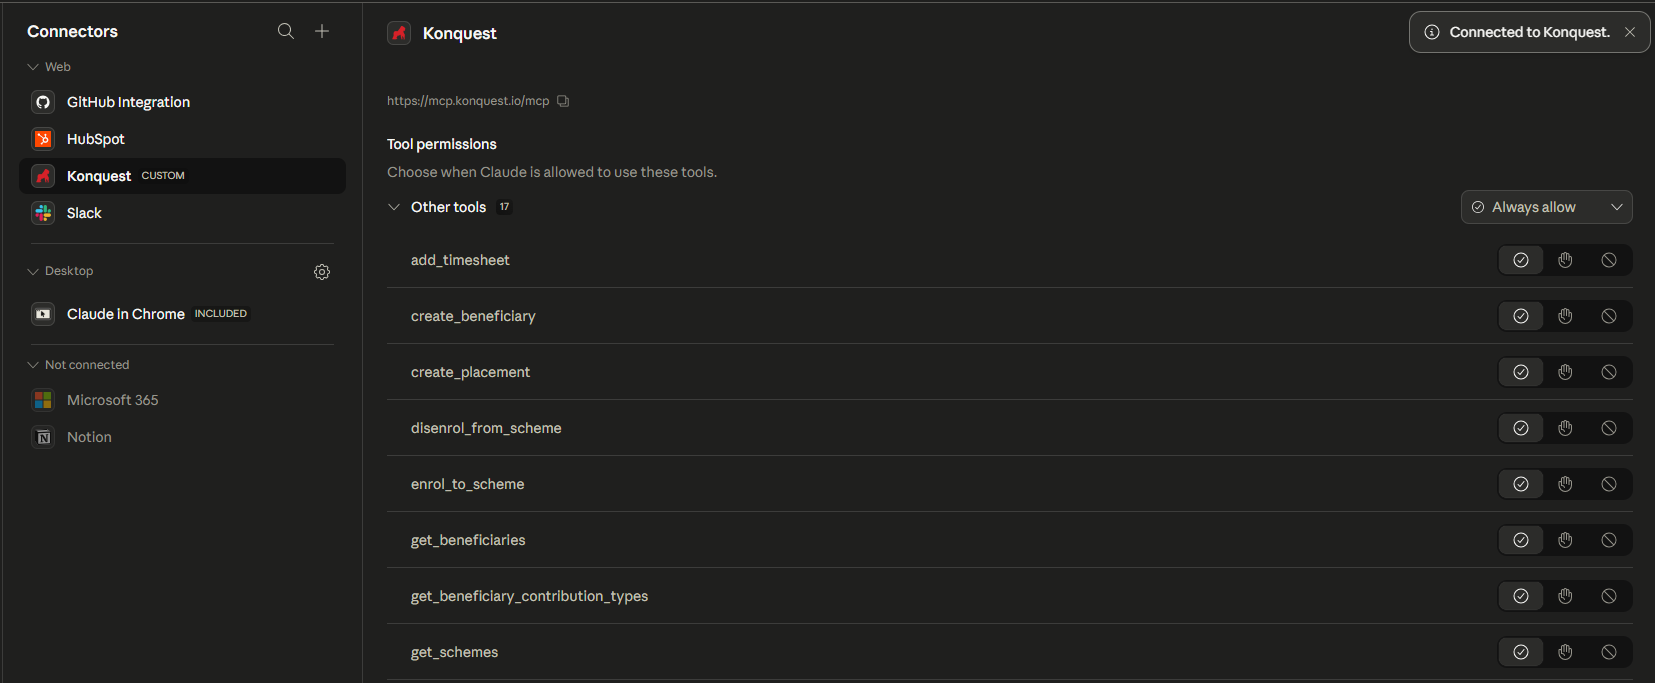Copy the Konquest MCP URL
The image size is (1655, 683).
point(563,101)
